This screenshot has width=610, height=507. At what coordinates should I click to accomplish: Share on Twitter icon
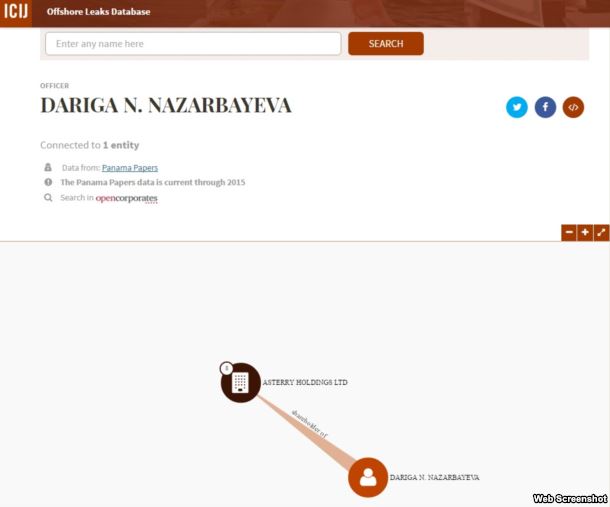tap(517, 107)
